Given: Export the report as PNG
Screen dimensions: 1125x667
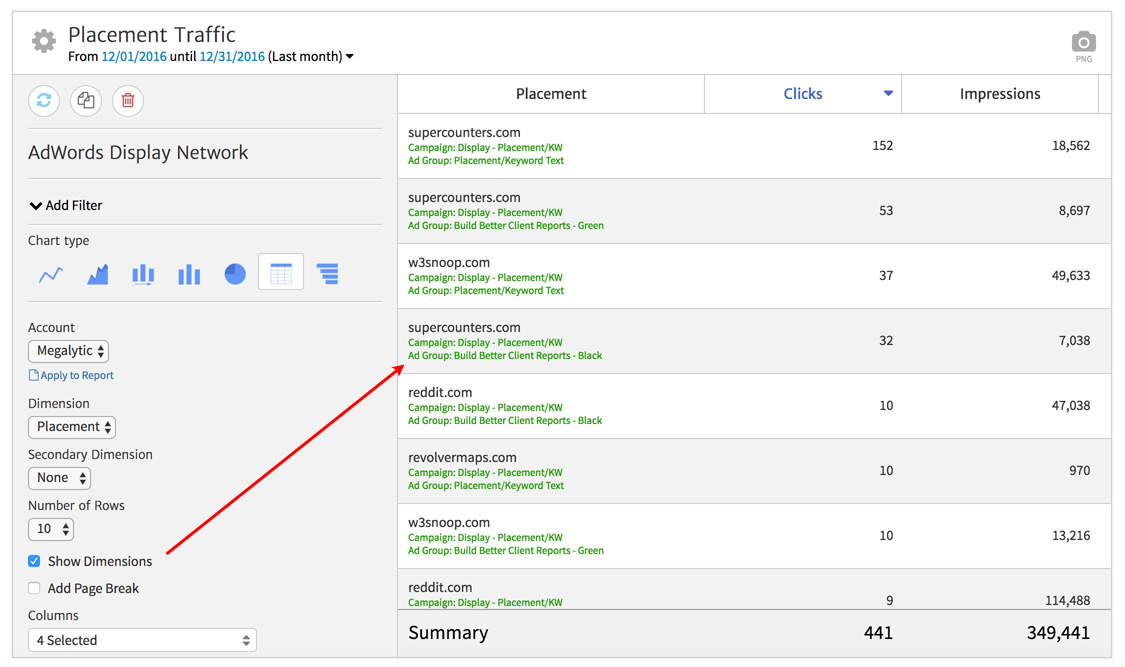Looking at the screenshot, I should (x=1083, y=44).
